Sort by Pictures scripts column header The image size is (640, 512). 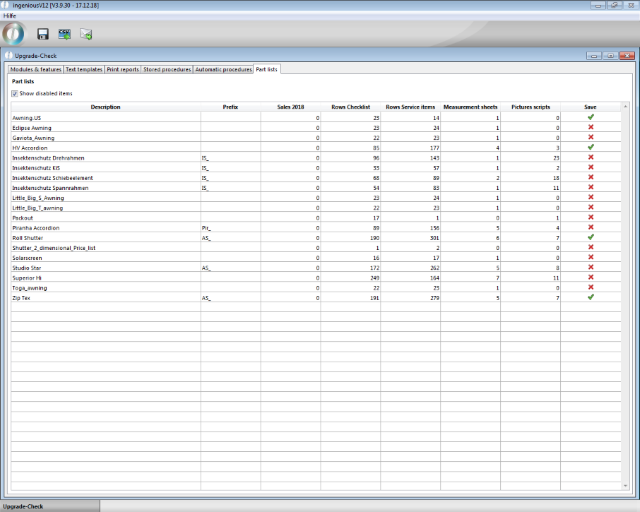point(530,107)
